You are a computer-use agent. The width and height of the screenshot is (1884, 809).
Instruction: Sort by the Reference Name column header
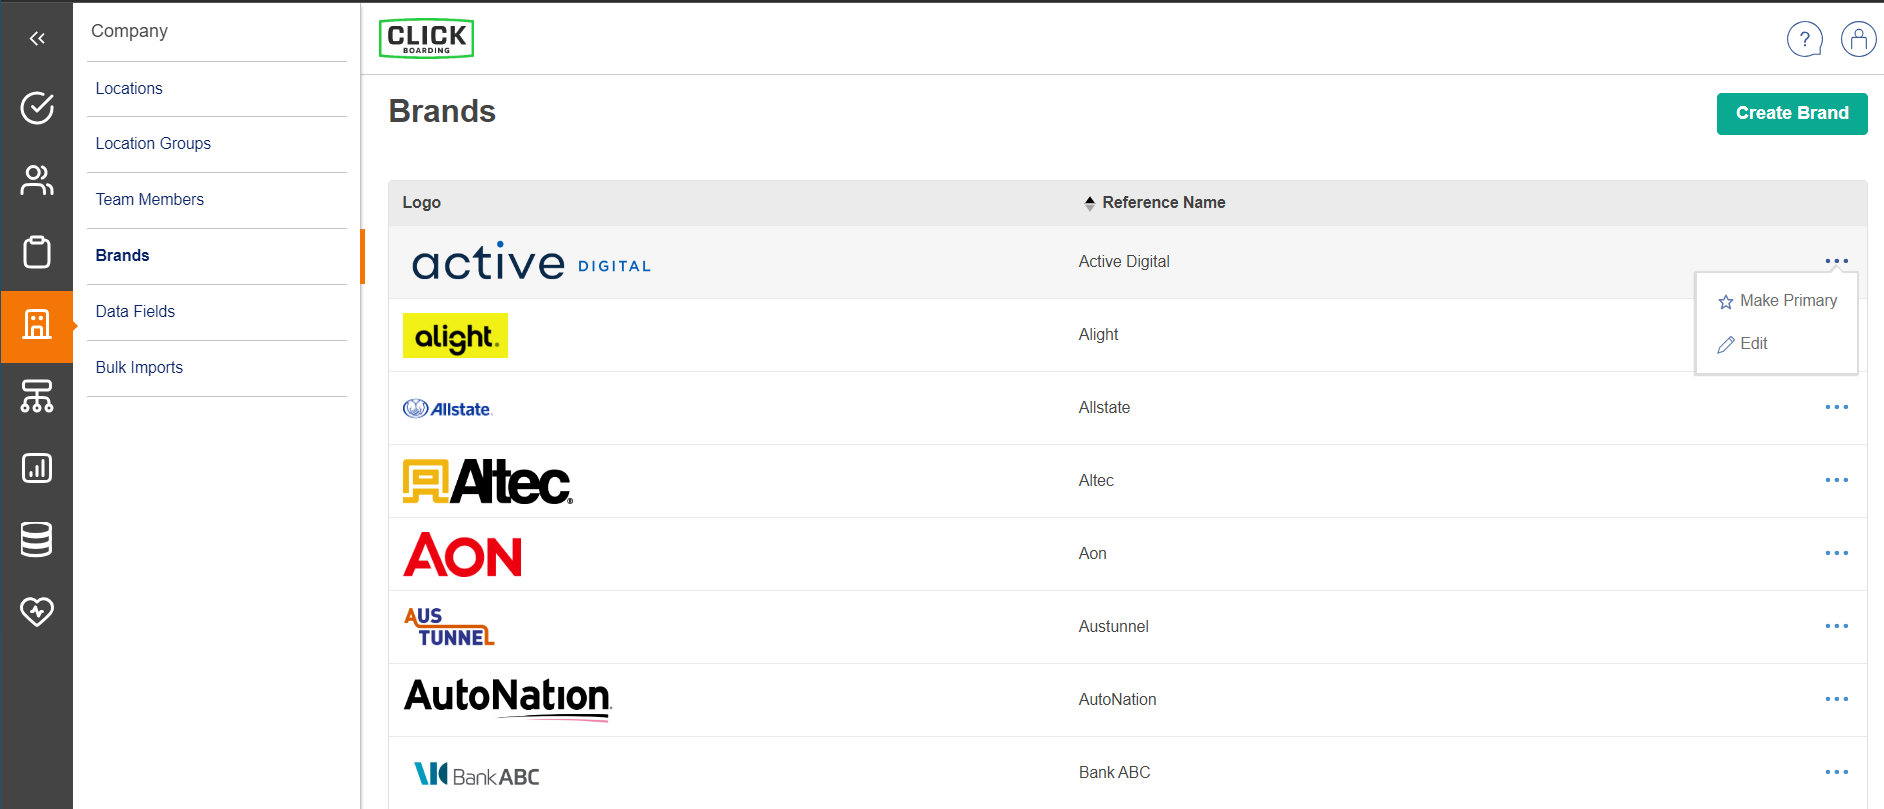click(x=1163, y=203)
